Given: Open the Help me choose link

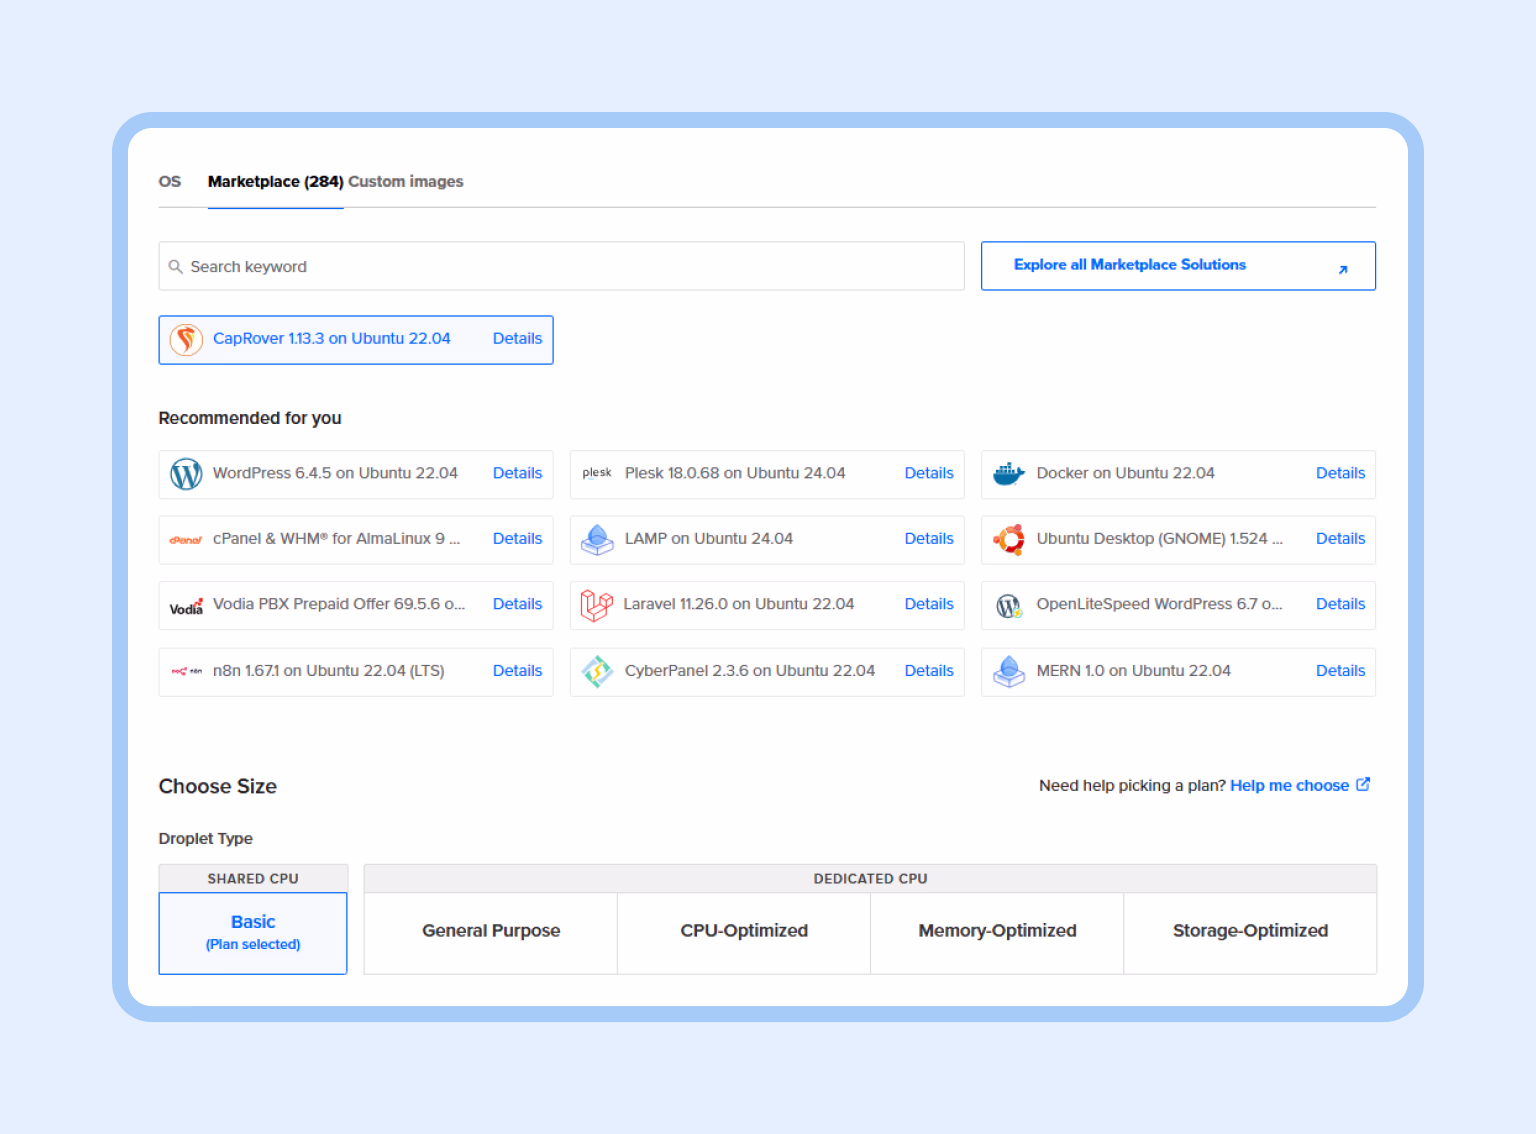Looking at the screenshot, I should coord(1290,786).
